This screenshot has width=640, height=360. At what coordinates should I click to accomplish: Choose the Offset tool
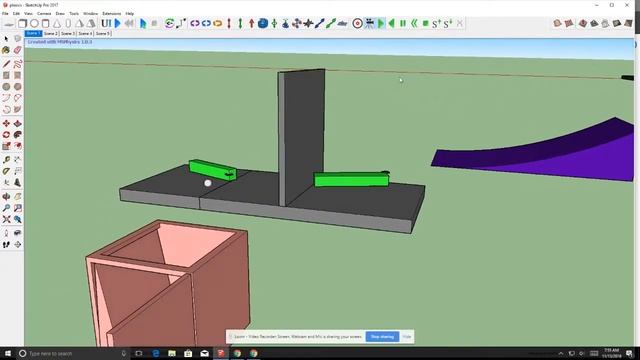click(x=18, y=146)
